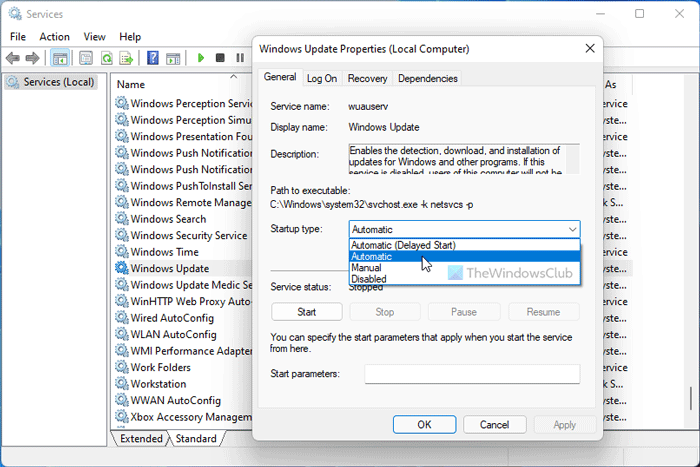Click OK in the properties dialog

click(x=424, y=425)
